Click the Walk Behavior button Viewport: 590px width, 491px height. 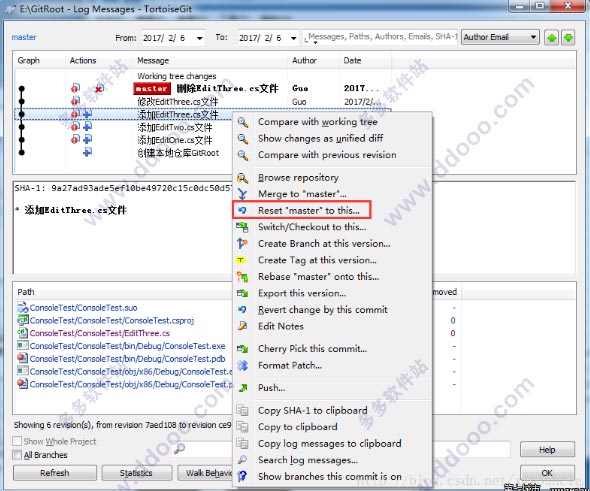[x=205, y=473]
